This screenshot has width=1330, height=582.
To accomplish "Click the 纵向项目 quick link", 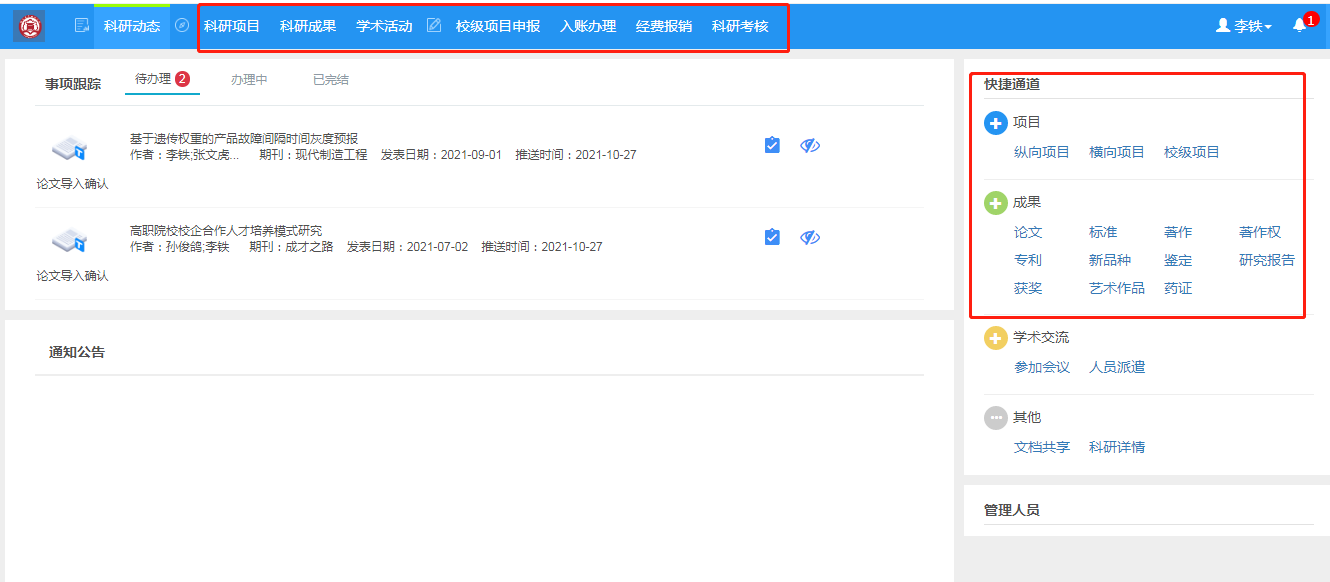I will pyautogui.click(x=1042, y=152).
